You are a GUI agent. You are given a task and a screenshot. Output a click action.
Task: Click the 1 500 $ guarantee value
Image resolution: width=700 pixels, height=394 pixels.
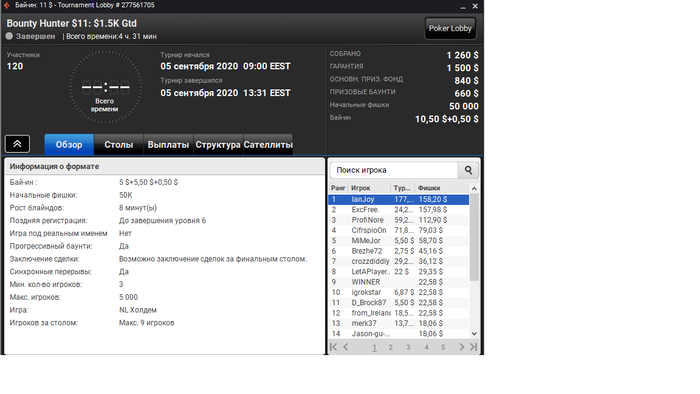(462, 68)
